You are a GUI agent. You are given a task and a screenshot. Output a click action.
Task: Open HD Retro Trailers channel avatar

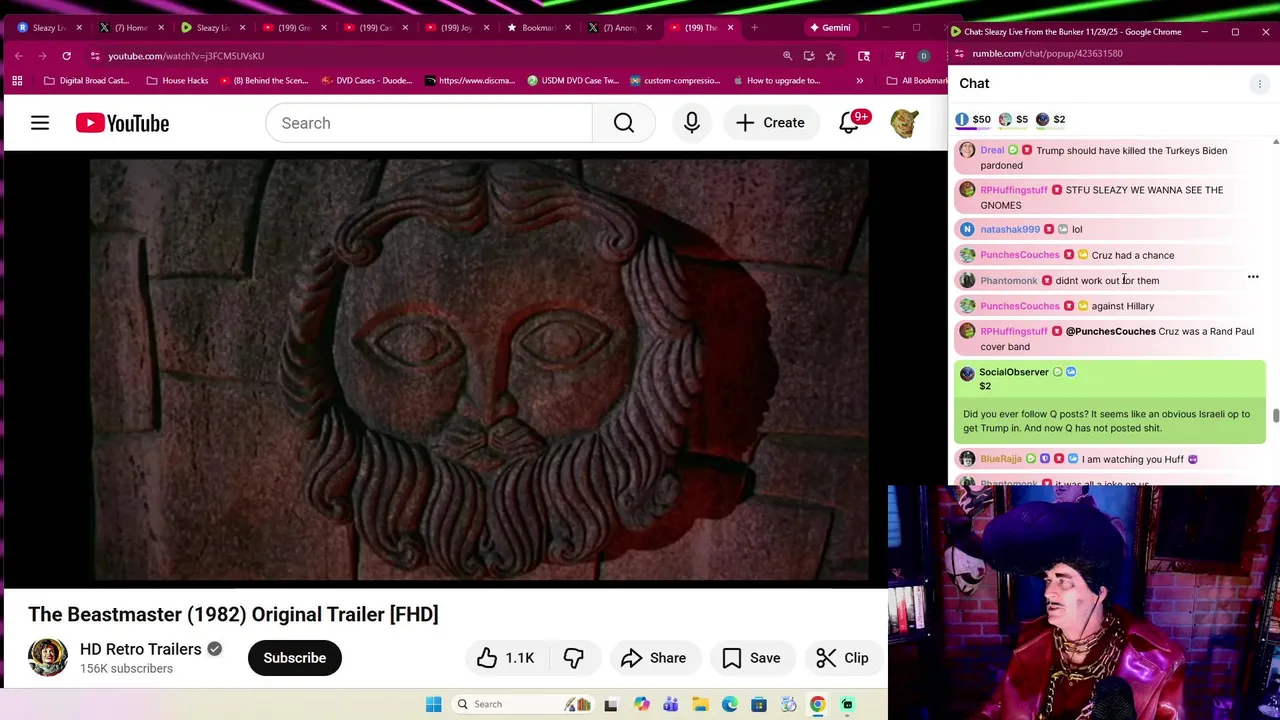pos(47,657)
